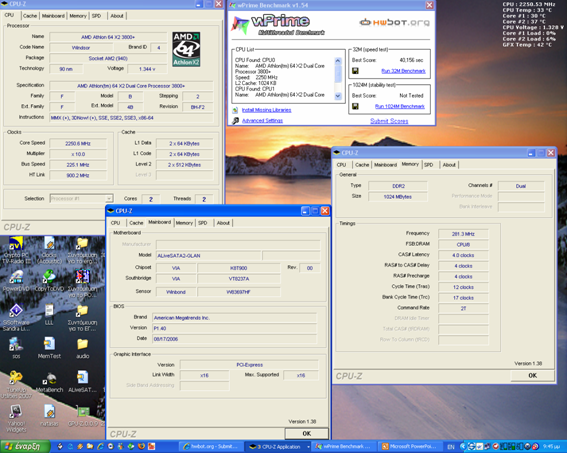Click the K8T900 chipset value
This screenshot has width=567, height=454.
[239, 268]
